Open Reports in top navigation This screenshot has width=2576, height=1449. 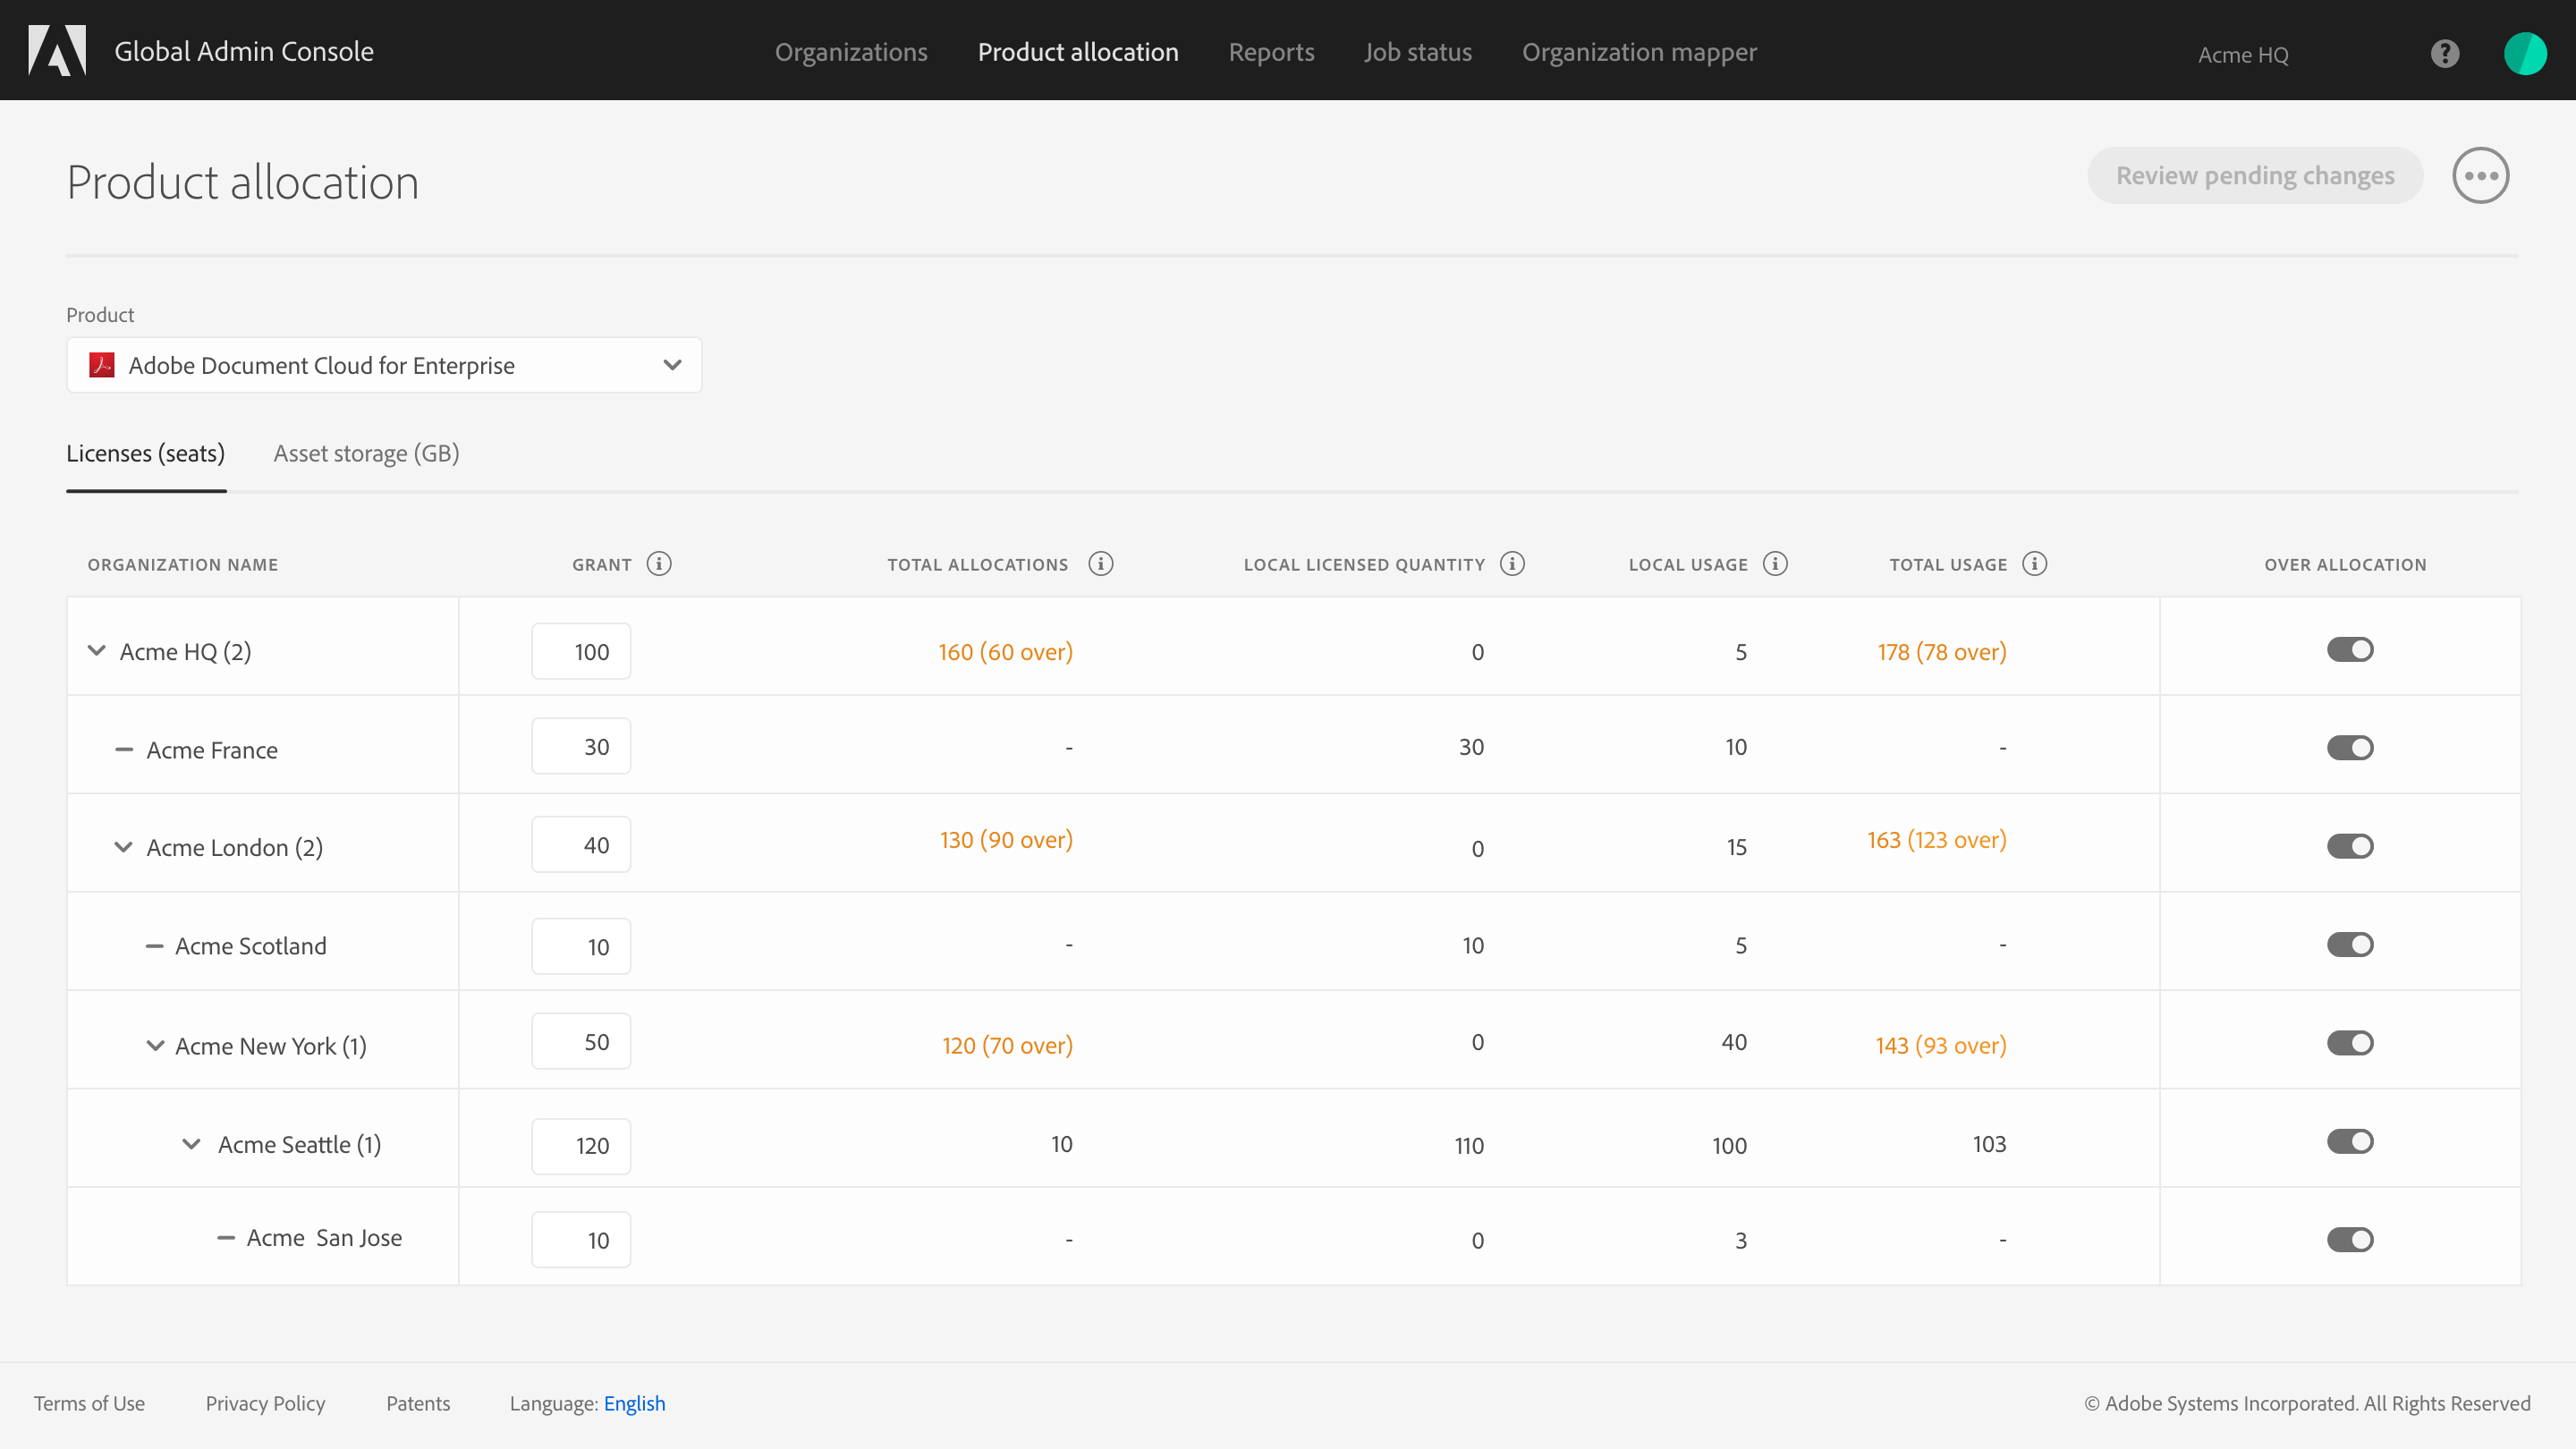click(1271, 52)
